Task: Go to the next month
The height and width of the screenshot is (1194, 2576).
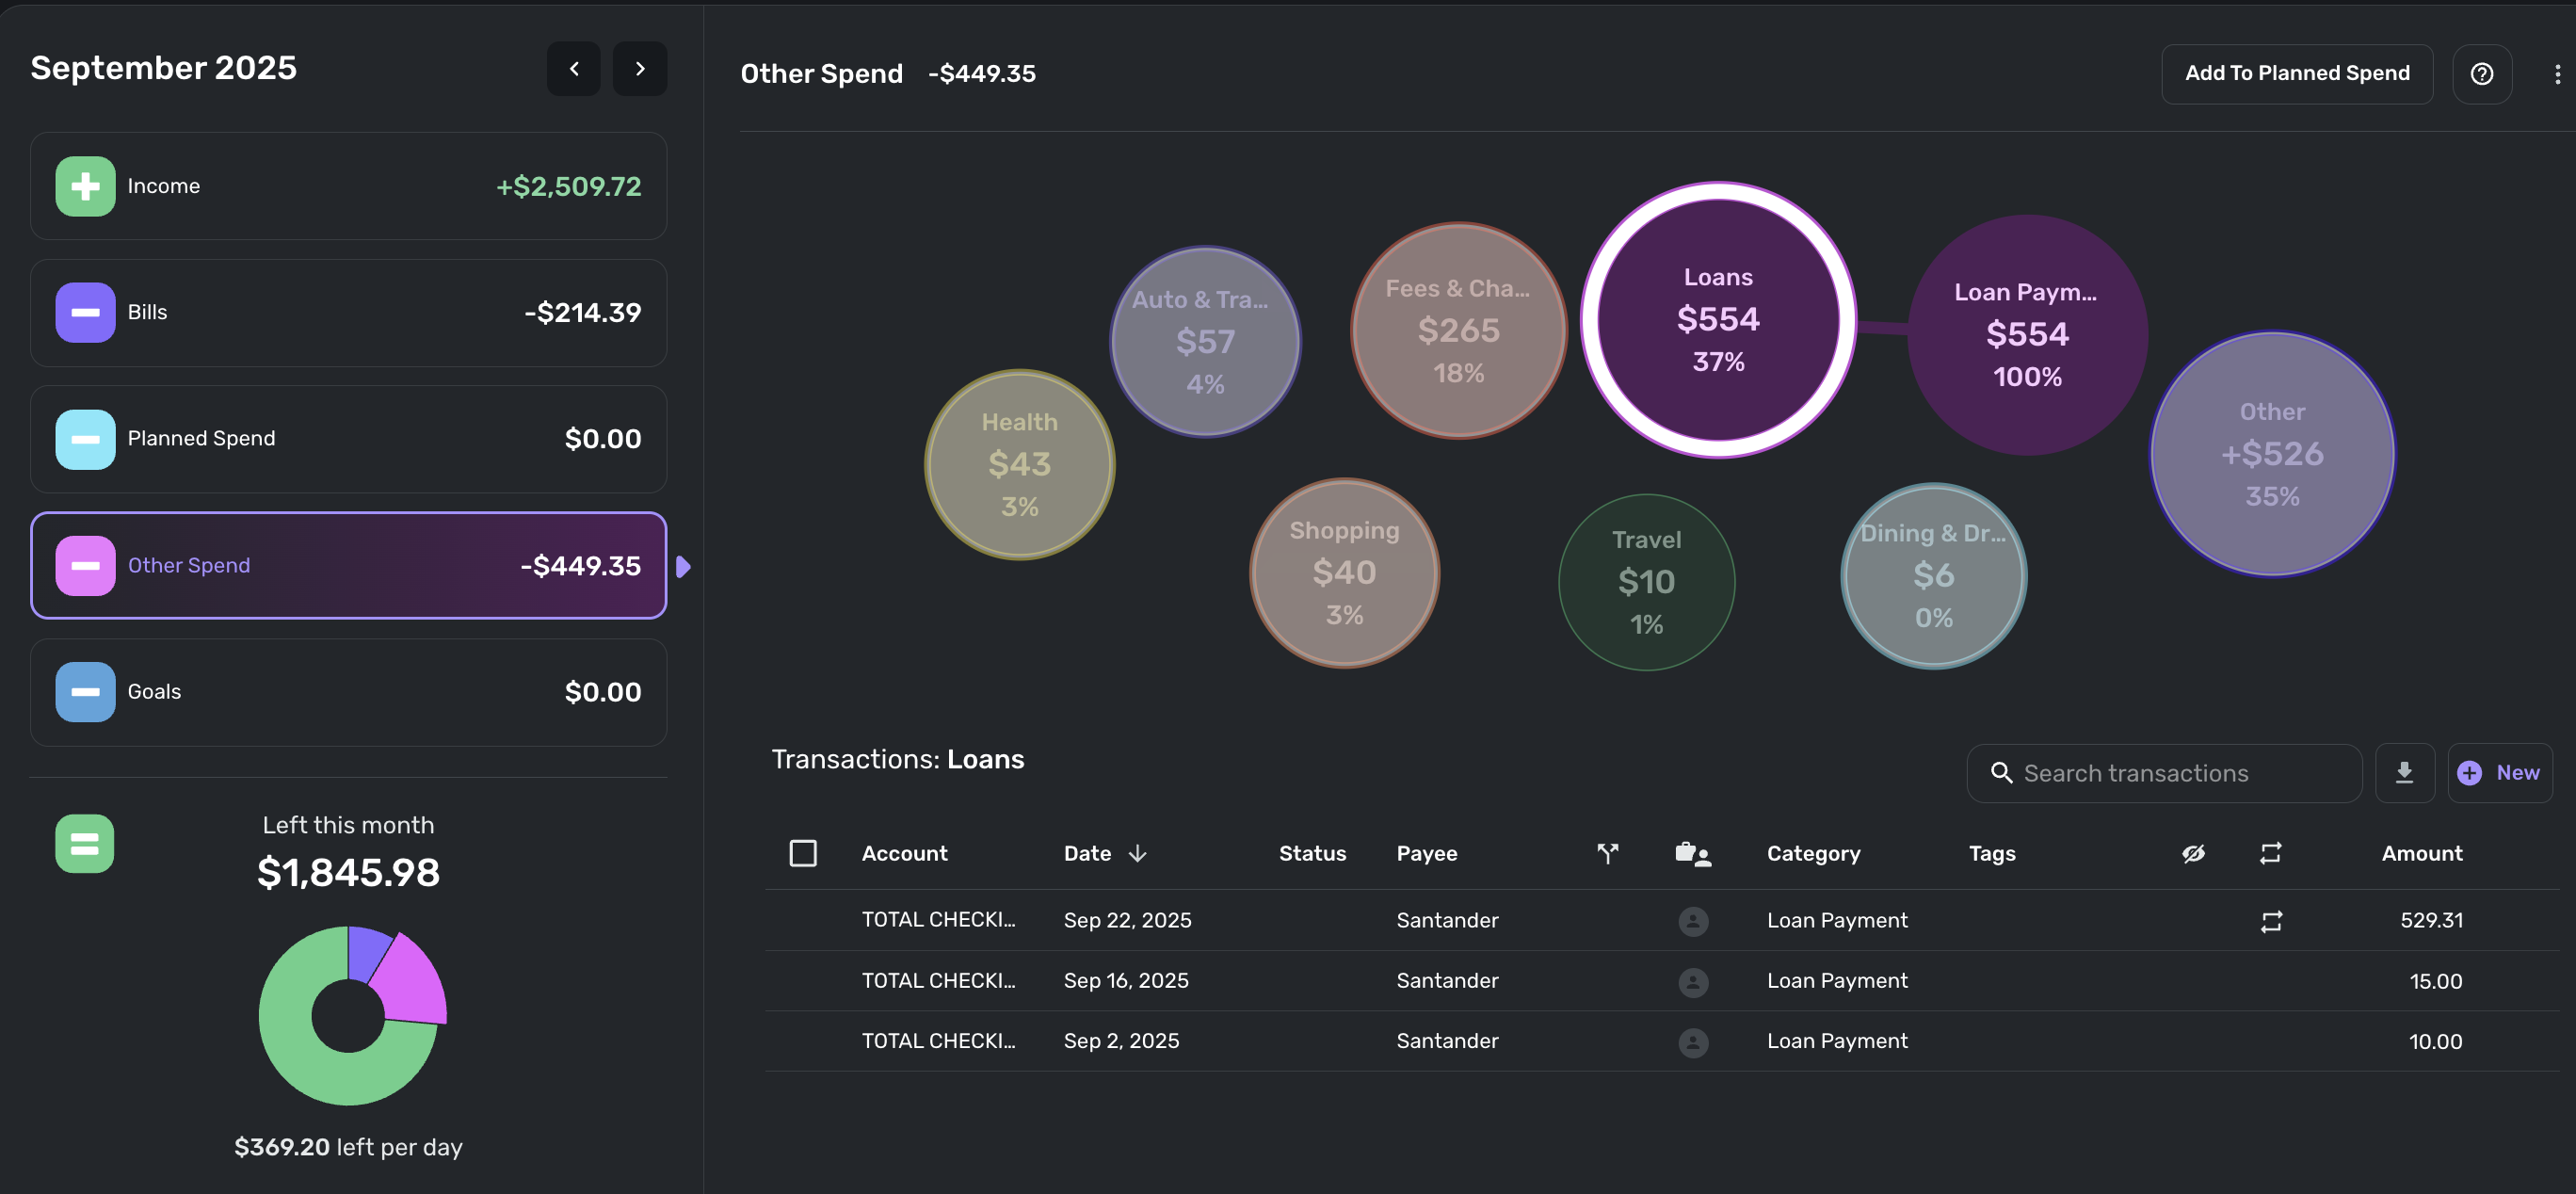Action: 640,69
